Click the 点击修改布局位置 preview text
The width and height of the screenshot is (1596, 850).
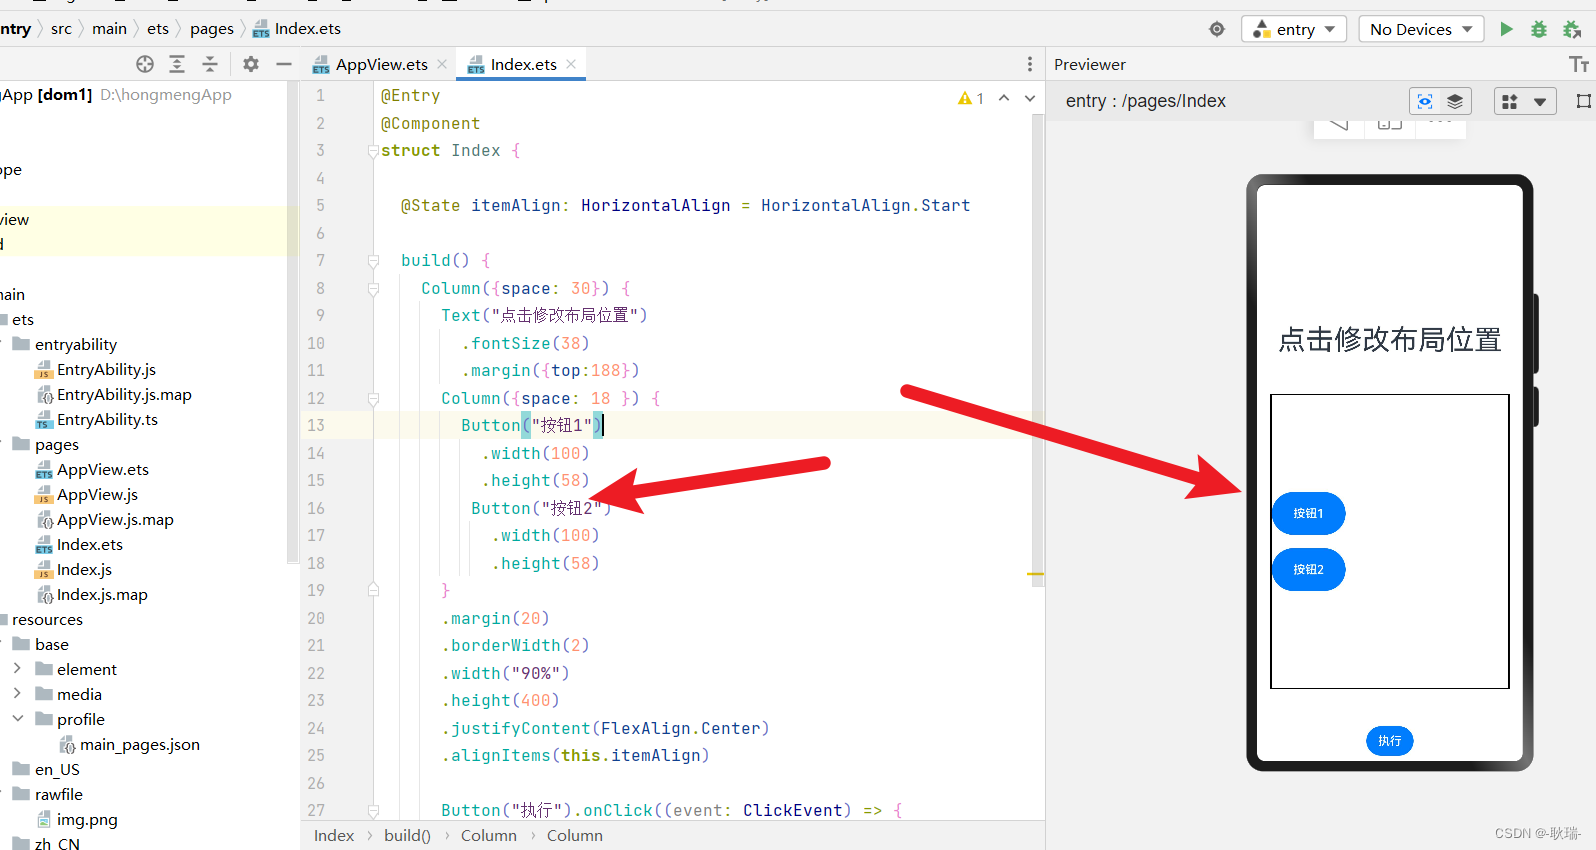pos(1390,340)
